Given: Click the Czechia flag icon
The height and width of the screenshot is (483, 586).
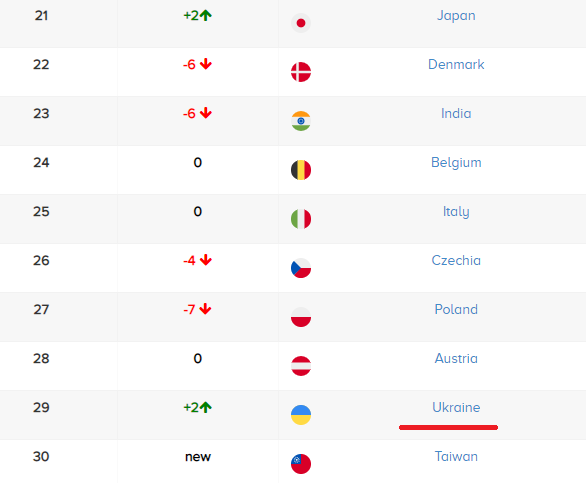Looking at the screenshot, I should click(x=301, y=268).
